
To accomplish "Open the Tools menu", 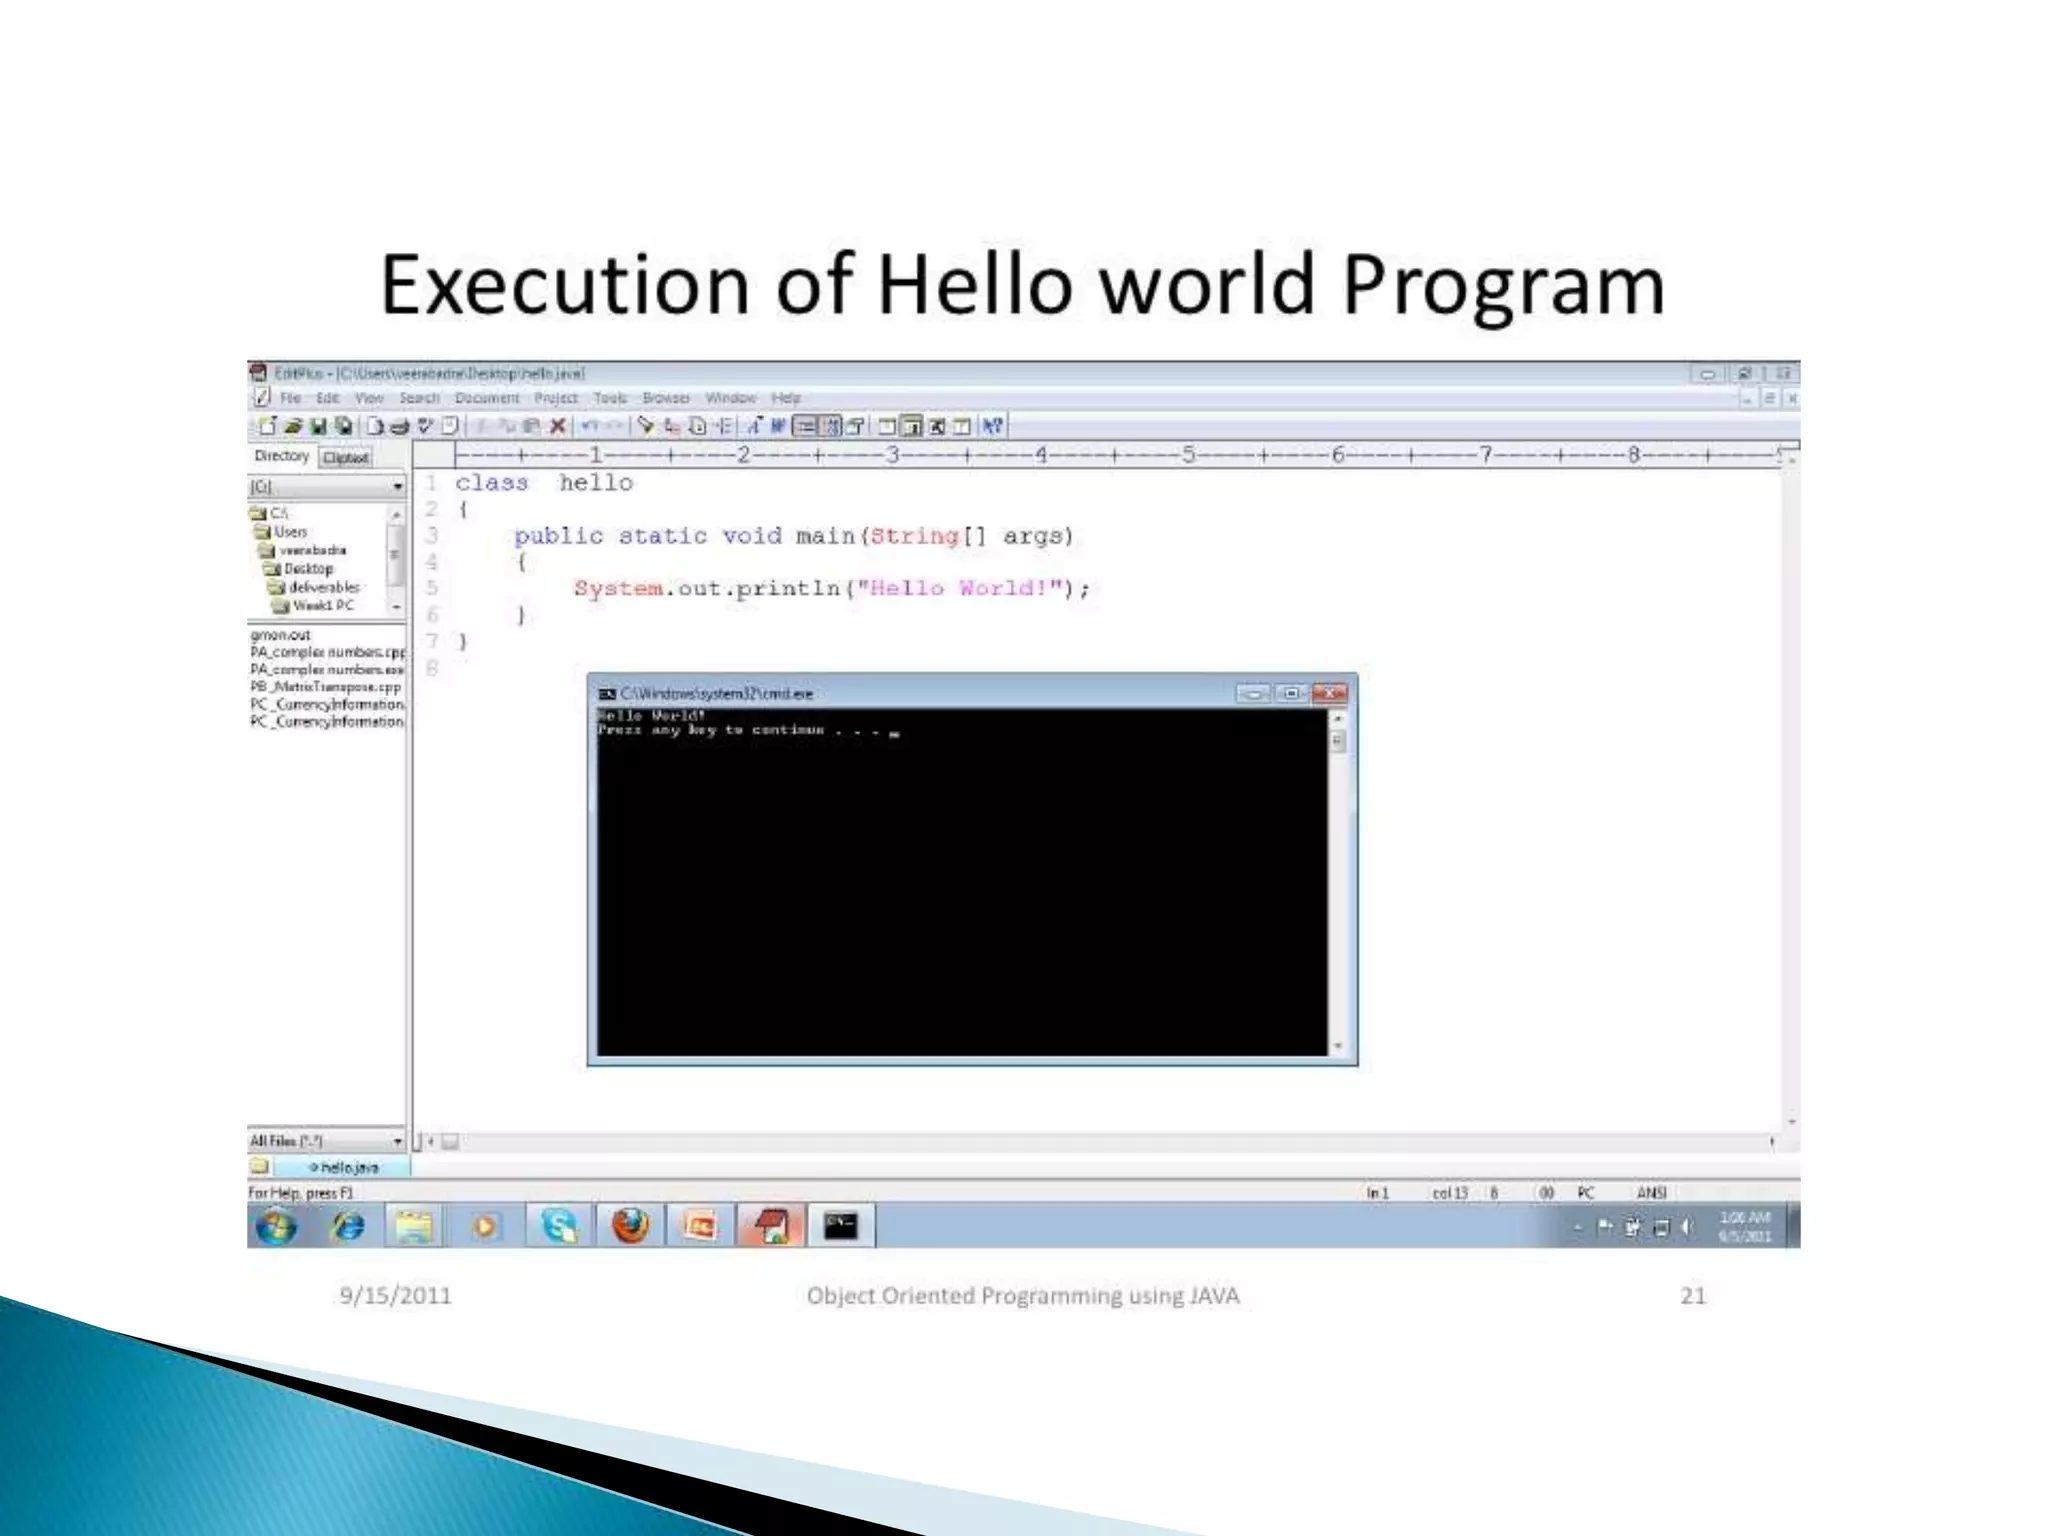I will (609, 398).
